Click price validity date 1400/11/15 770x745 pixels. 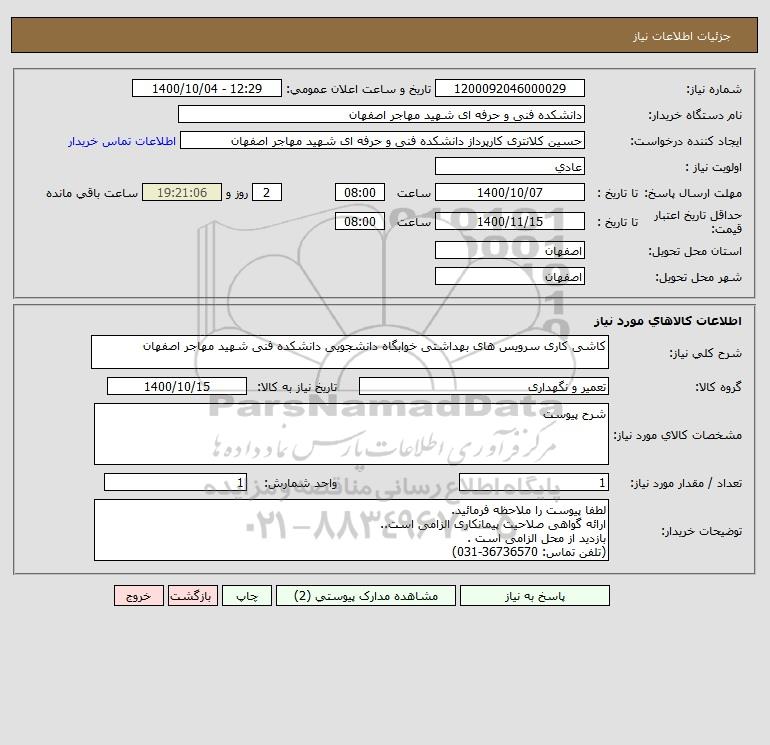[x=510, y=221]
